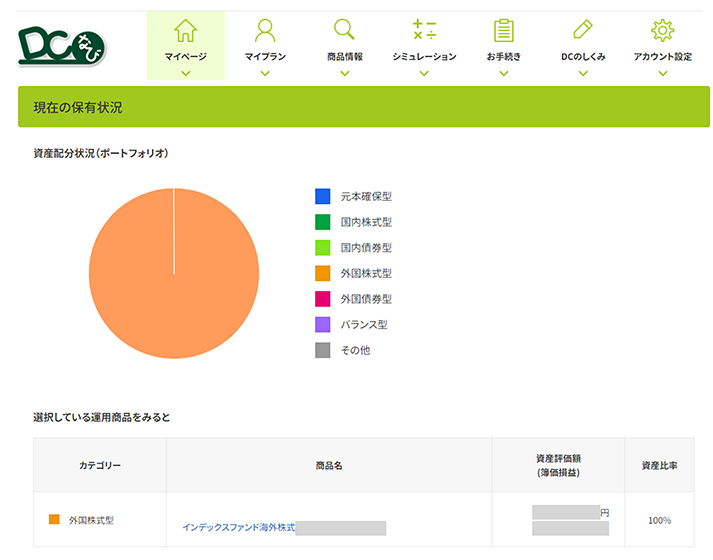Click the 100% ratio cell

point(659,520)
